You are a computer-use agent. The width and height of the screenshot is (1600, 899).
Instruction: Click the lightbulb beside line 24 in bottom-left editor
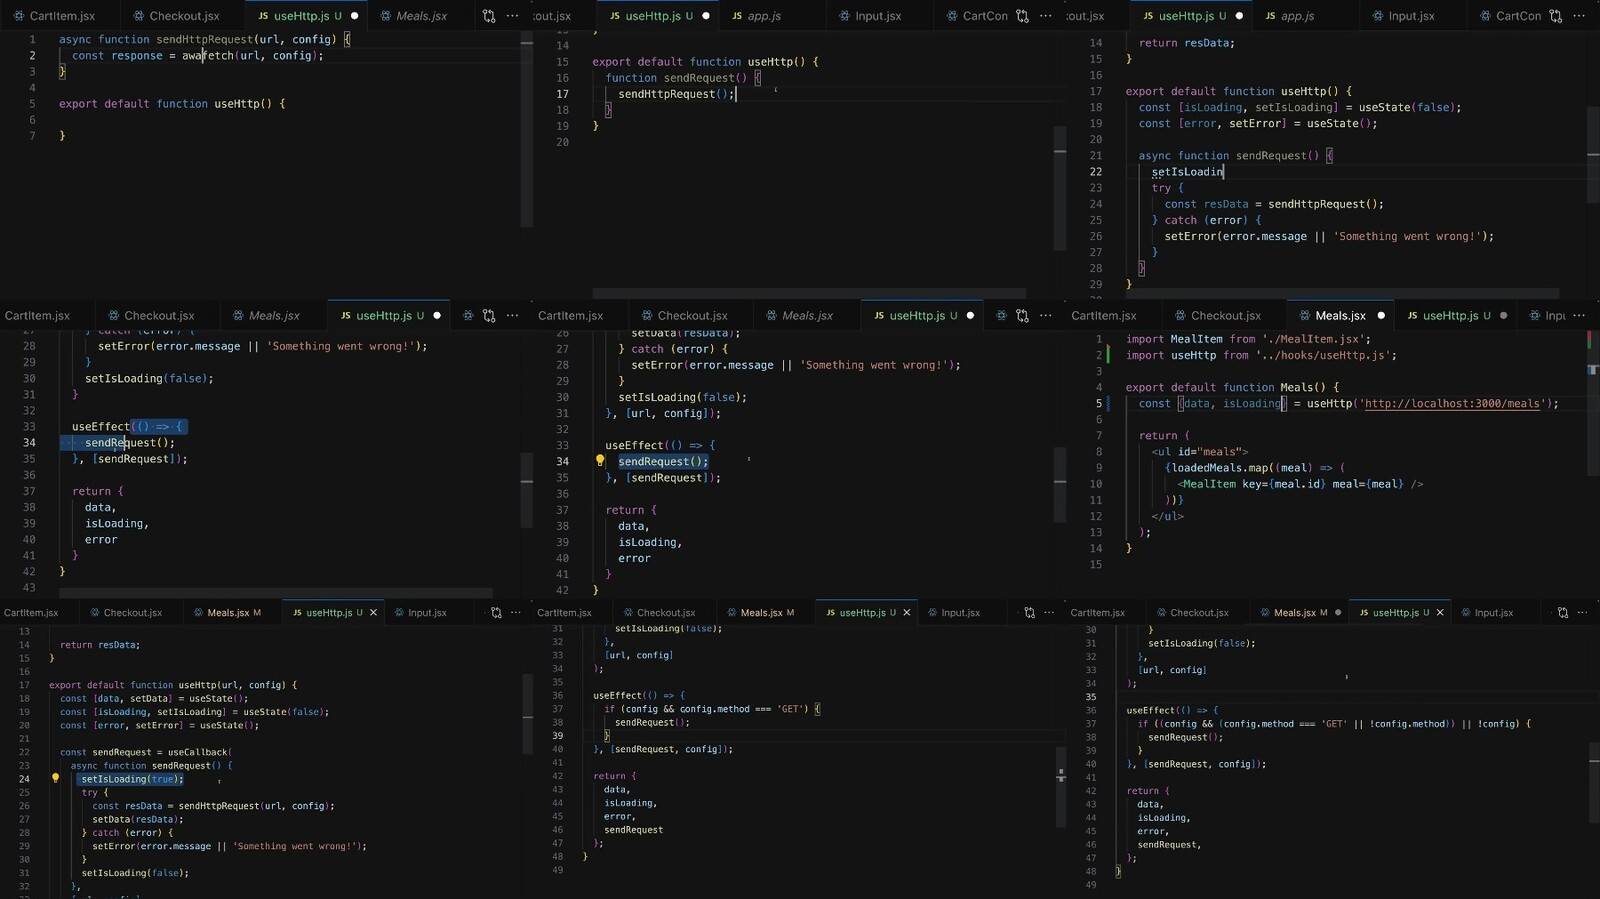click(55, 778)
